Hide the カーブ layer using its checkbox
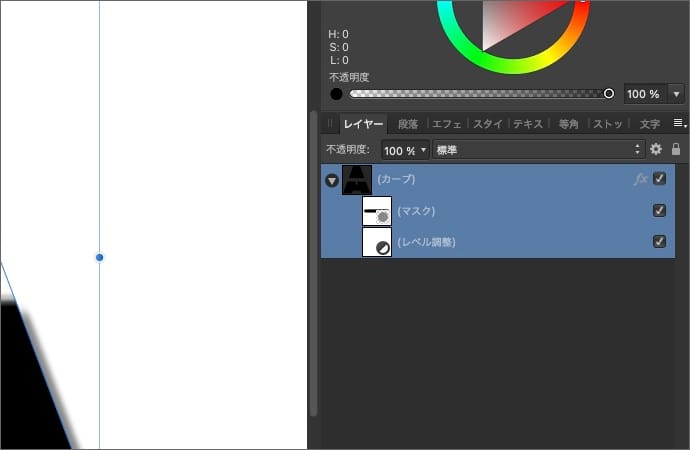 660,179
